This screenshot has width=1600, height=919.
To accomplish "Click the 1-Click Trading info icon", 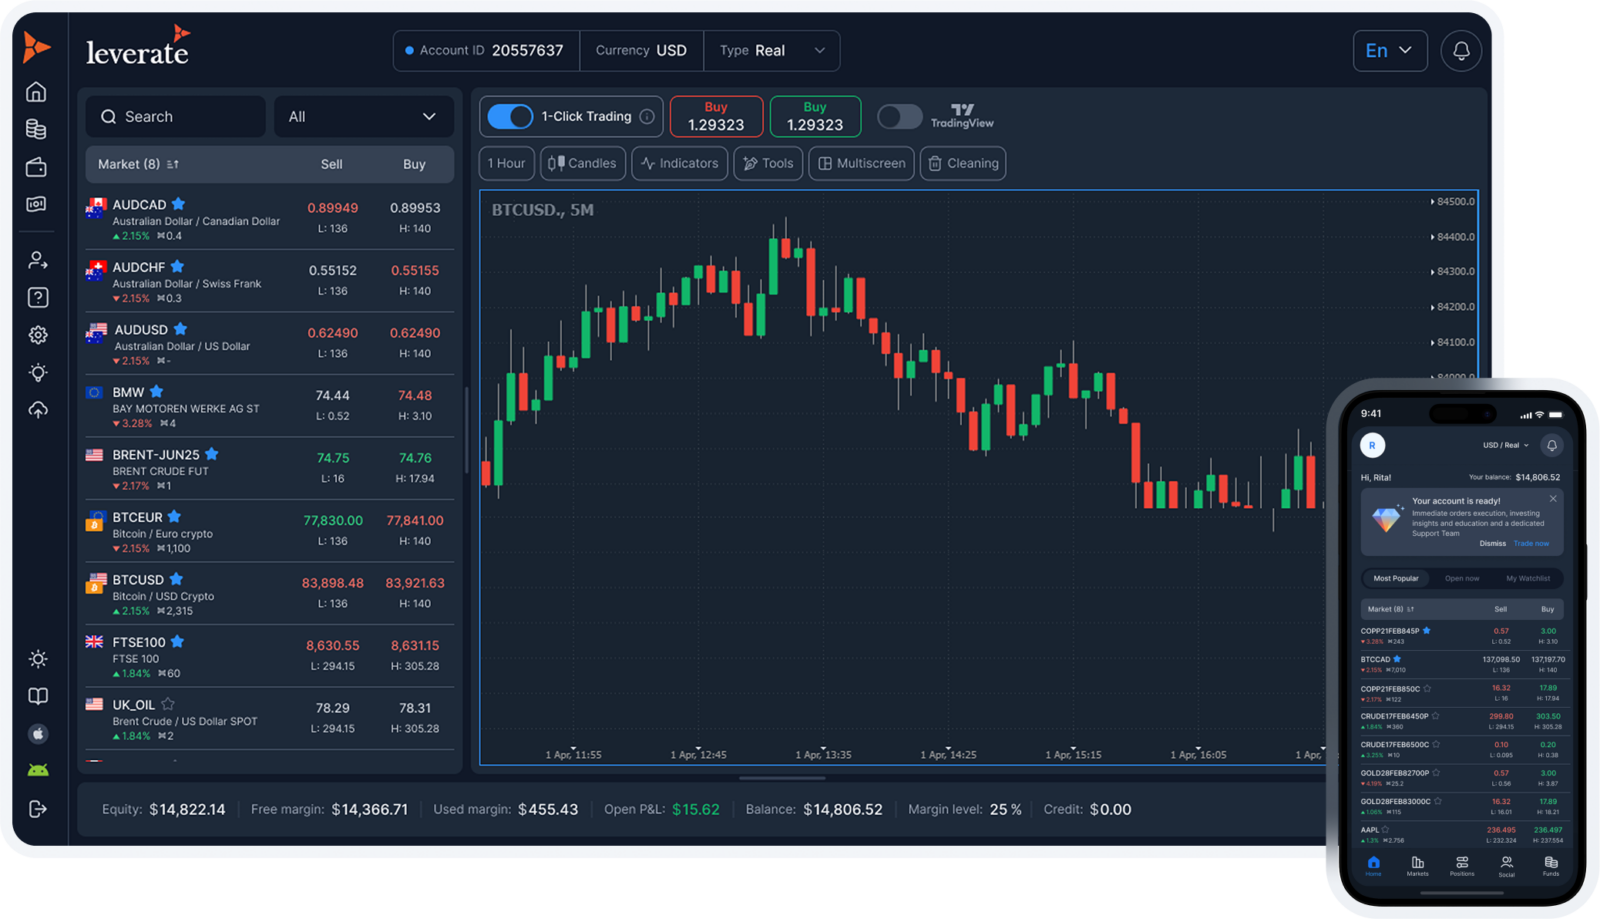I will pos(647,117).
